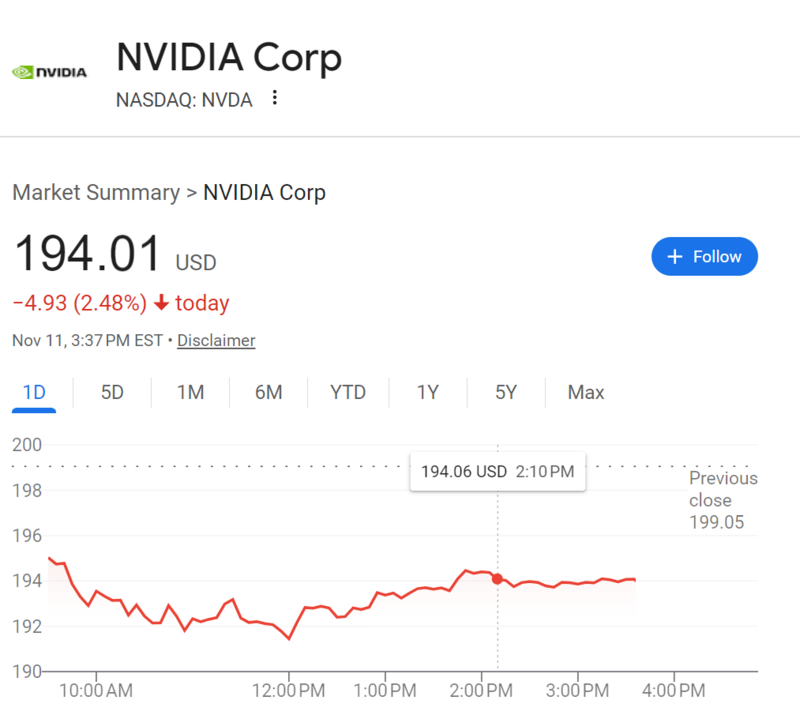
Task: Switch to the 6M tab
Action: pyautogui.click(x=268, y=392)
